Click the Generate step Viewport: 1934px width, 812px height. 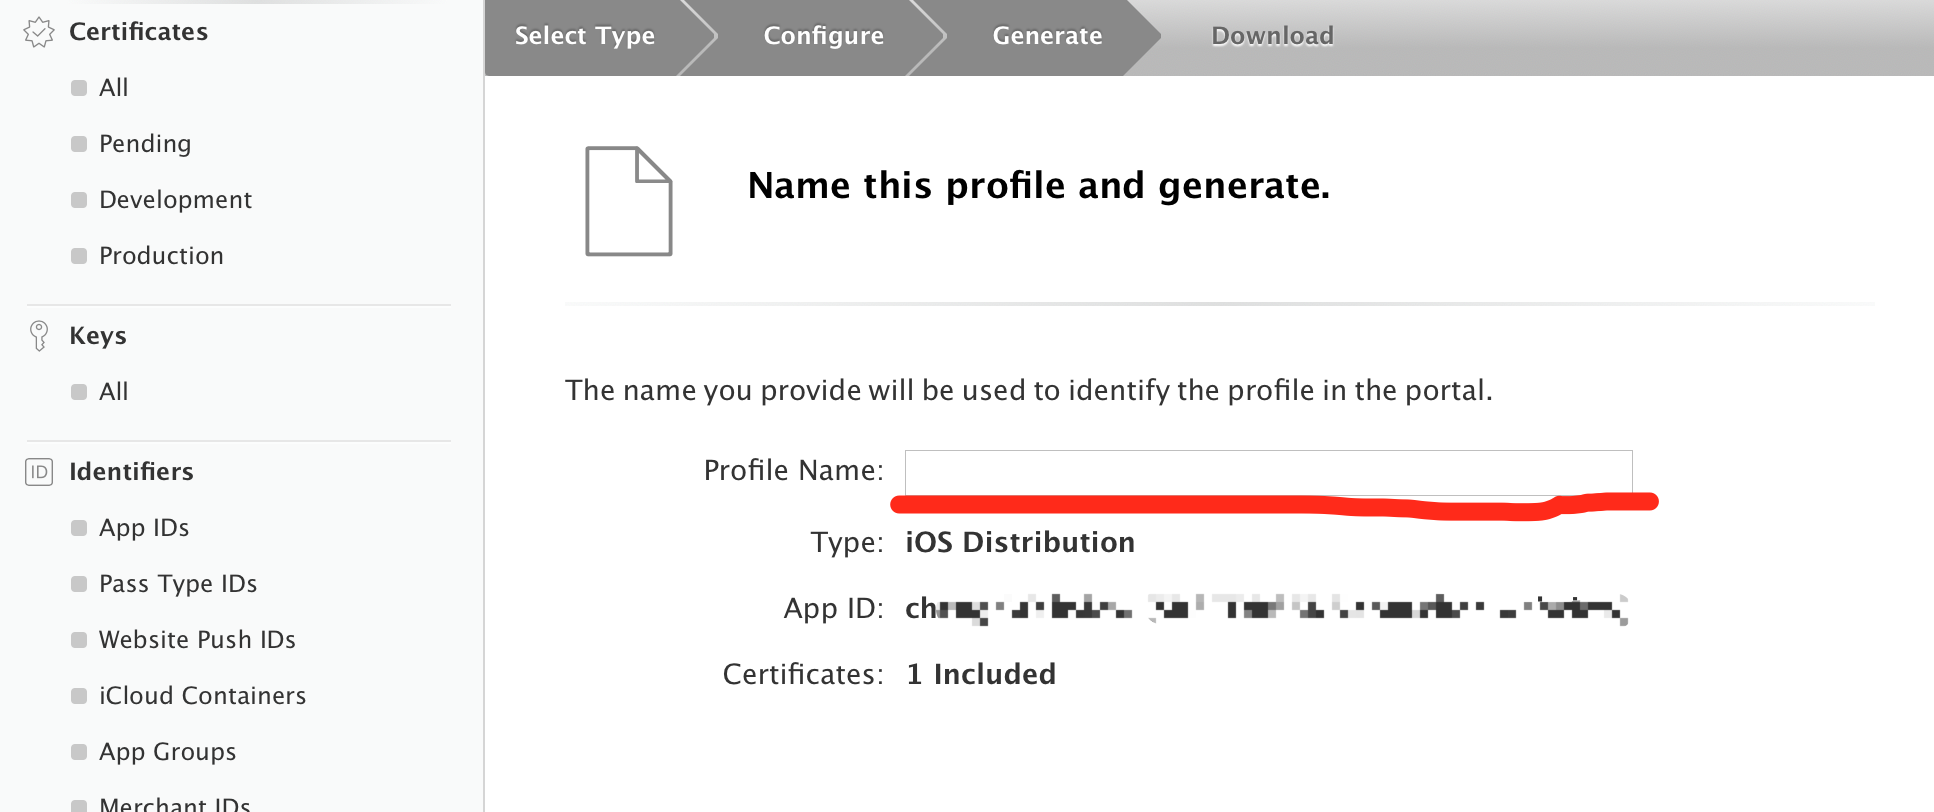pyautogui.click(x=1047, y=36)
